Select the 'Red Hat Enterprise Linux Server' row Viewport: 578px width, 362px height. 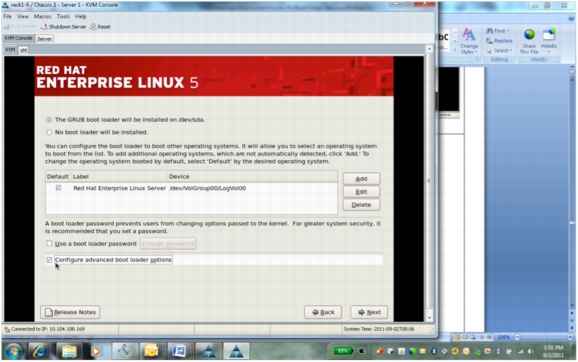[x=191, y=188]
